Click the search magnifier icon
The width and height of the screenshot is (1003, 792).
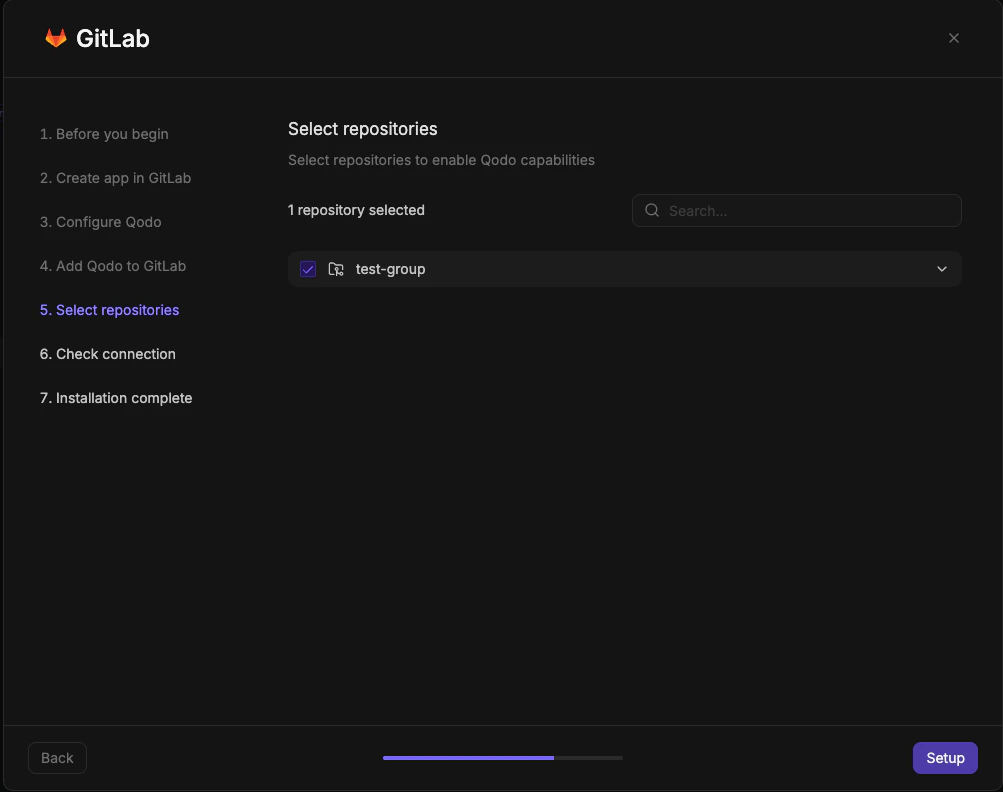pyautogui.click(x=652, y=210)
